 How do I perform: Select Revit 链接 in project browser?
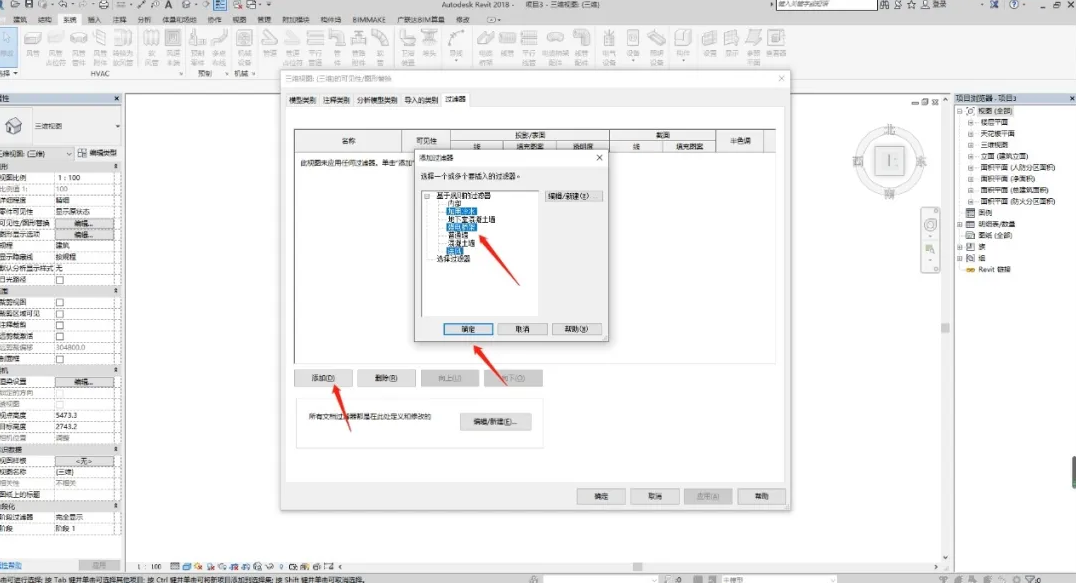[994, 270]
